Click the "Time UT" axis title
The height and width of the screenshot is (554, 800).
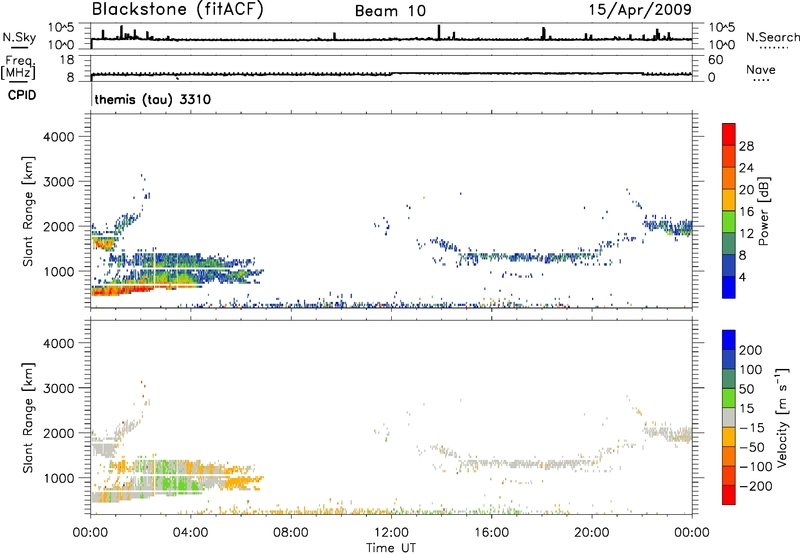(x=391, y=548)
